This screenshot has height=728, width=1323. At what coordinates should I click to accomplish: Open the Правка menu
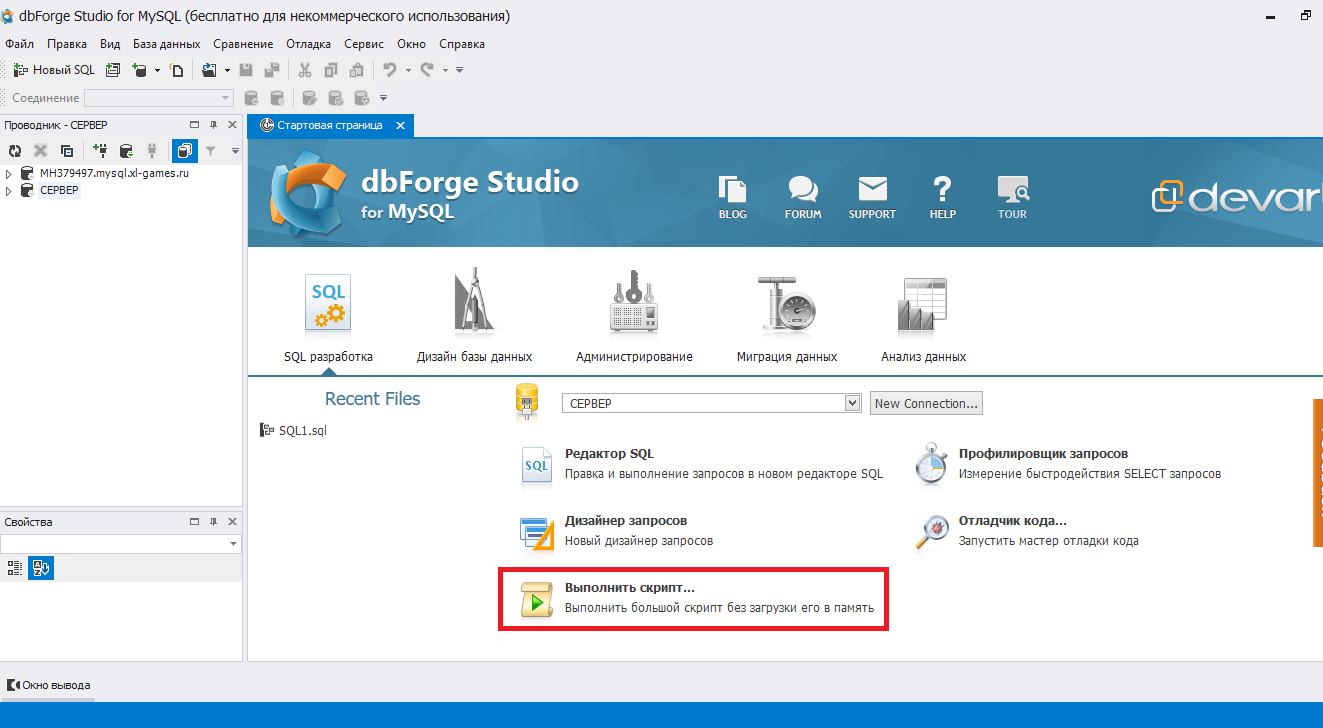coord(67,44)
